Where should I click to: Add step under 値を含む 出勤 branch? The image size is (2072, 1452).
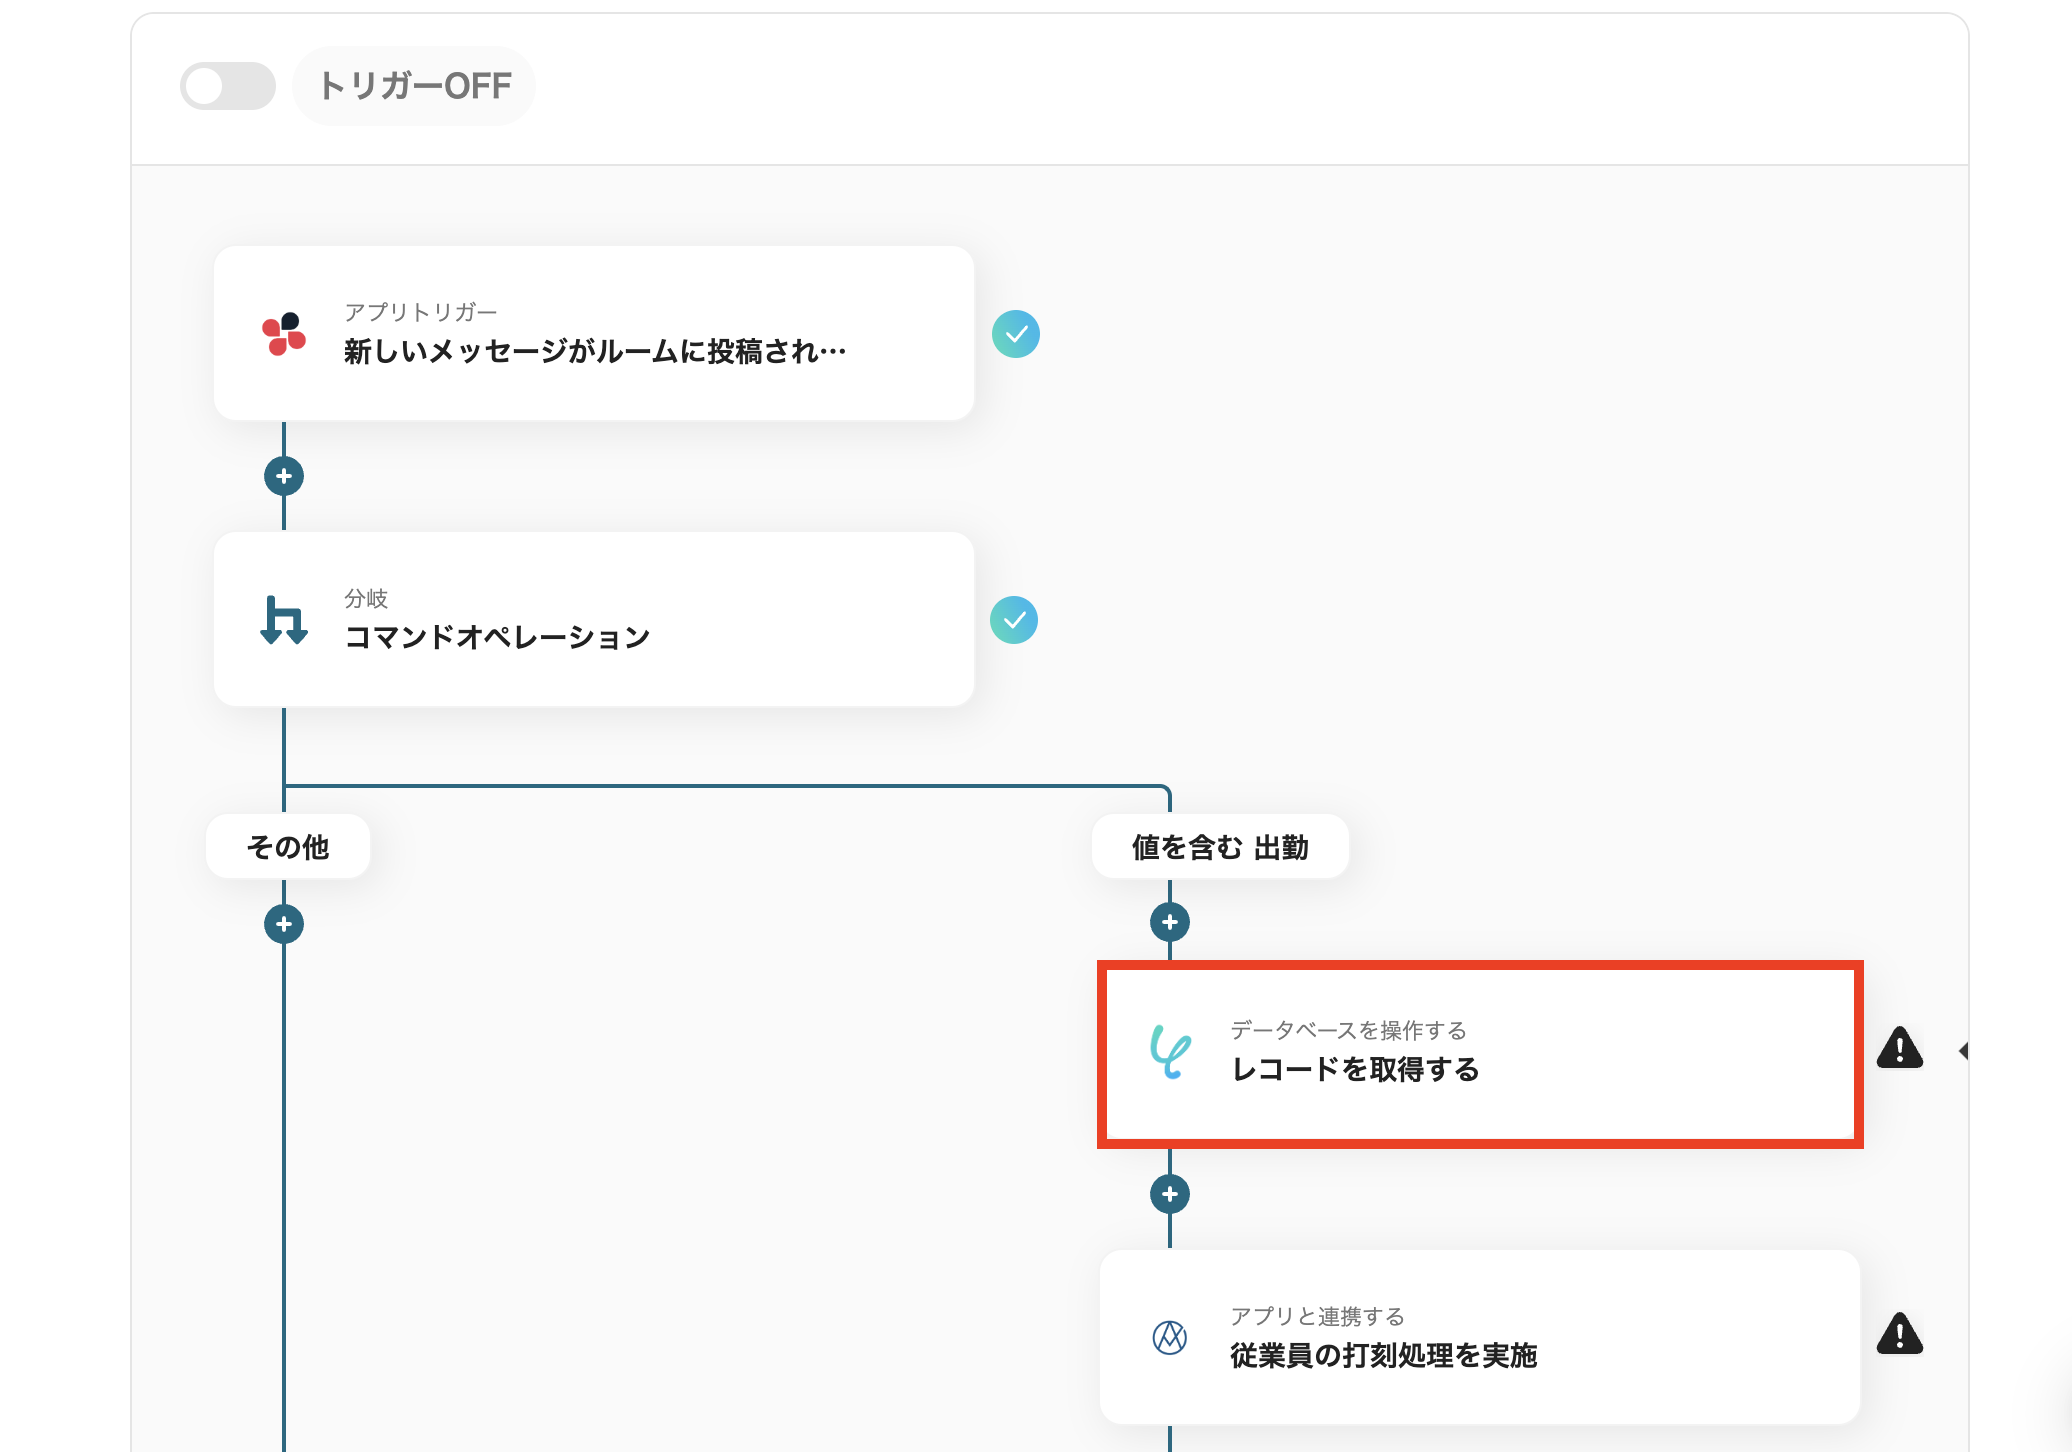[1170, 922]
